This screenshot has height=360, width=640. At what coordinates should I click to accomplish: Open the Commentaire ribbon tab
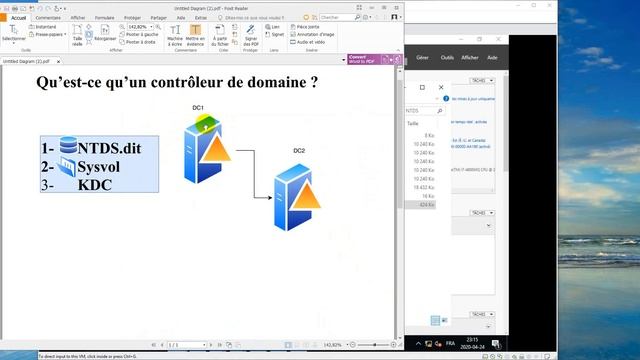[x=48, y=18]
